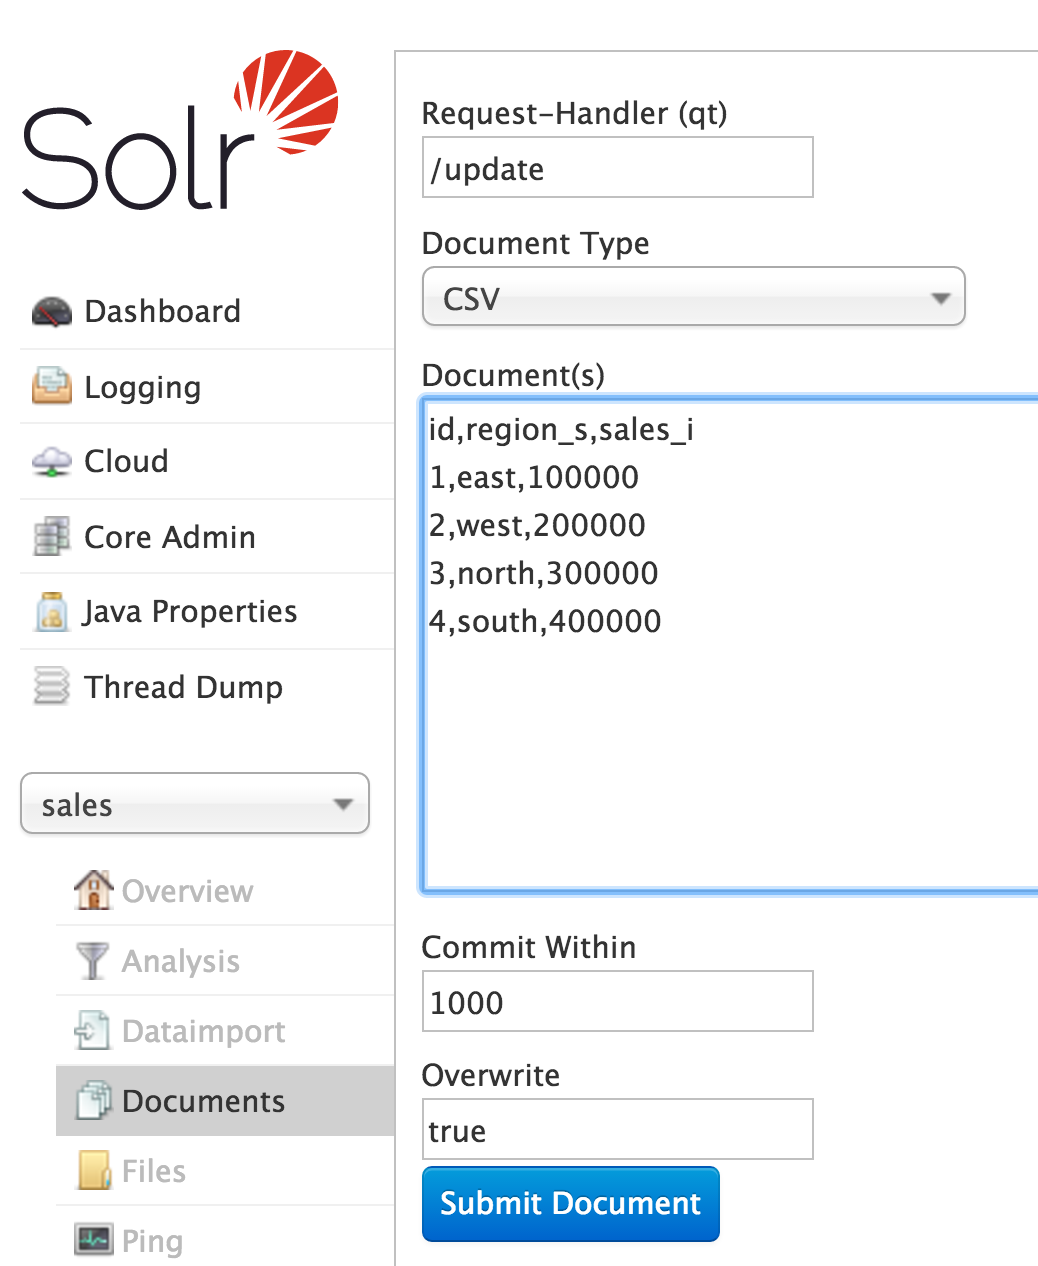Open Logging via its log tray icon

51,386
